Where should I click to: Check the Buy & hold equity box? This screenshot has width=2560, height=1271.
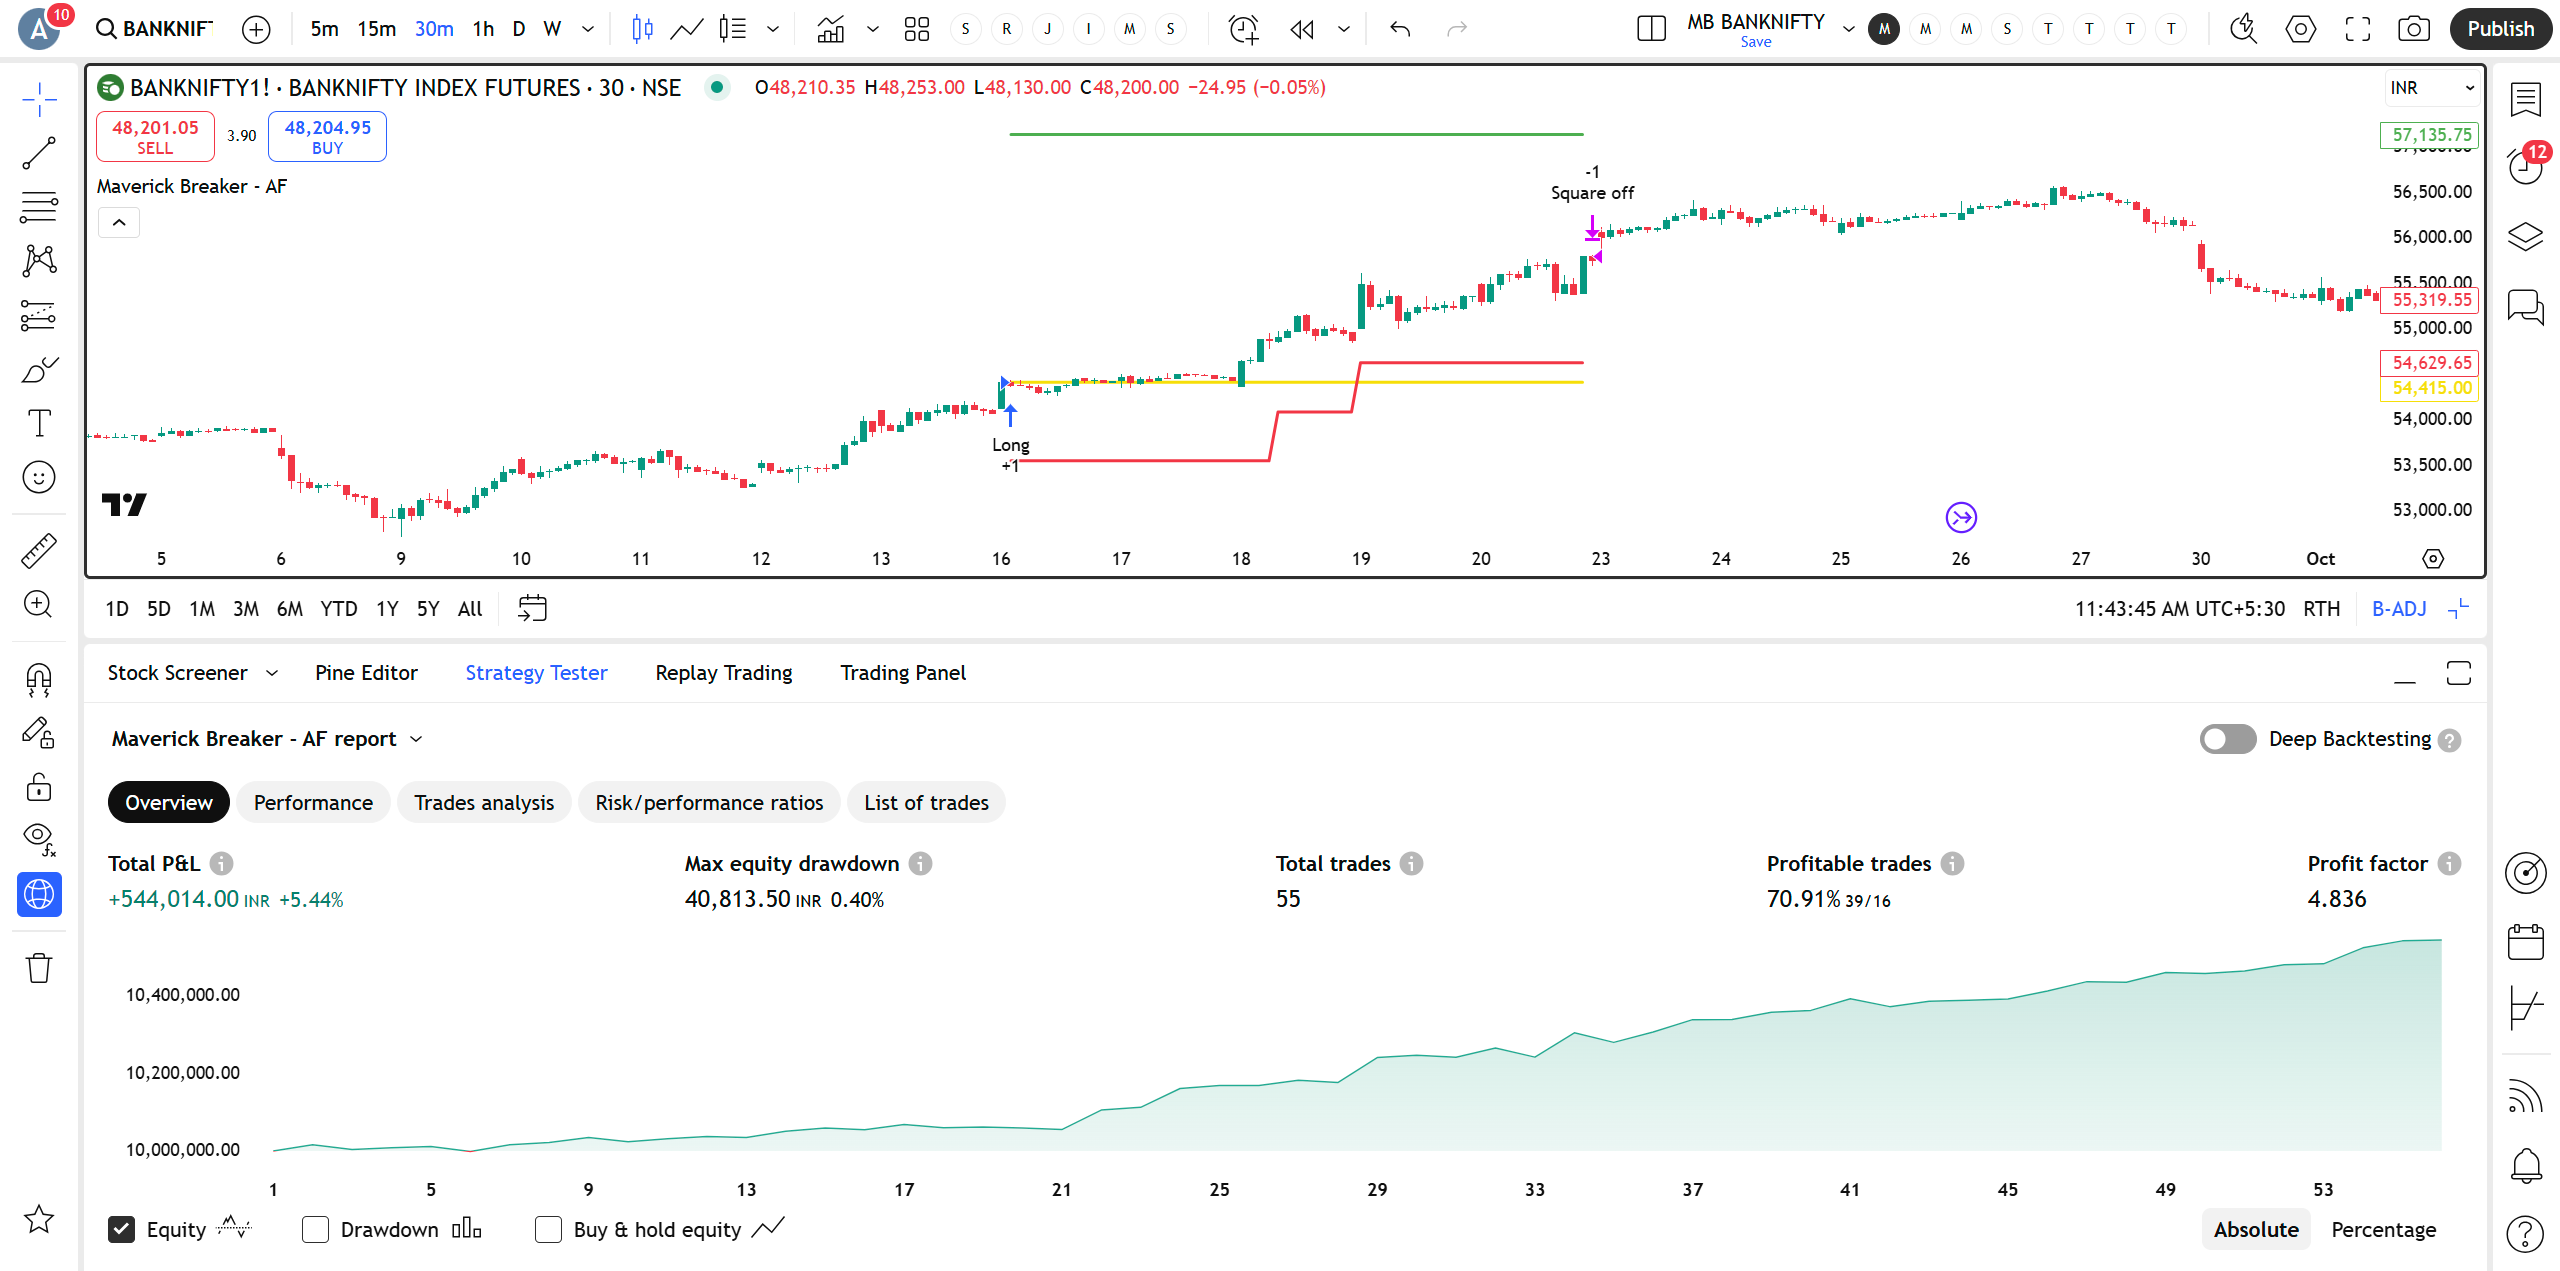coord(548,1230)
